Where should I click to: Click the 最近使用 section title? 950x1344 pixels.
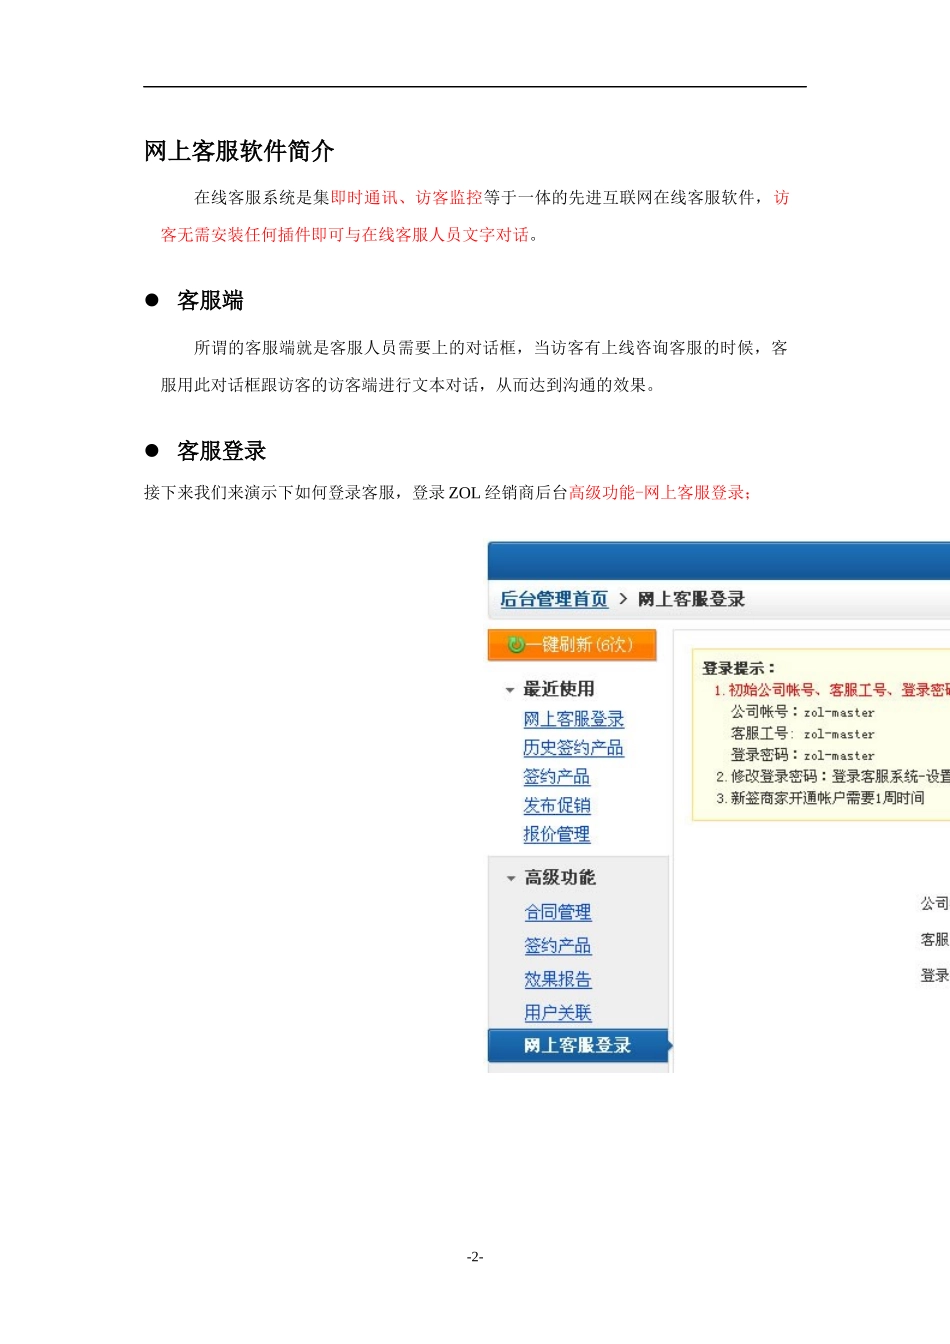coord(559,689)
